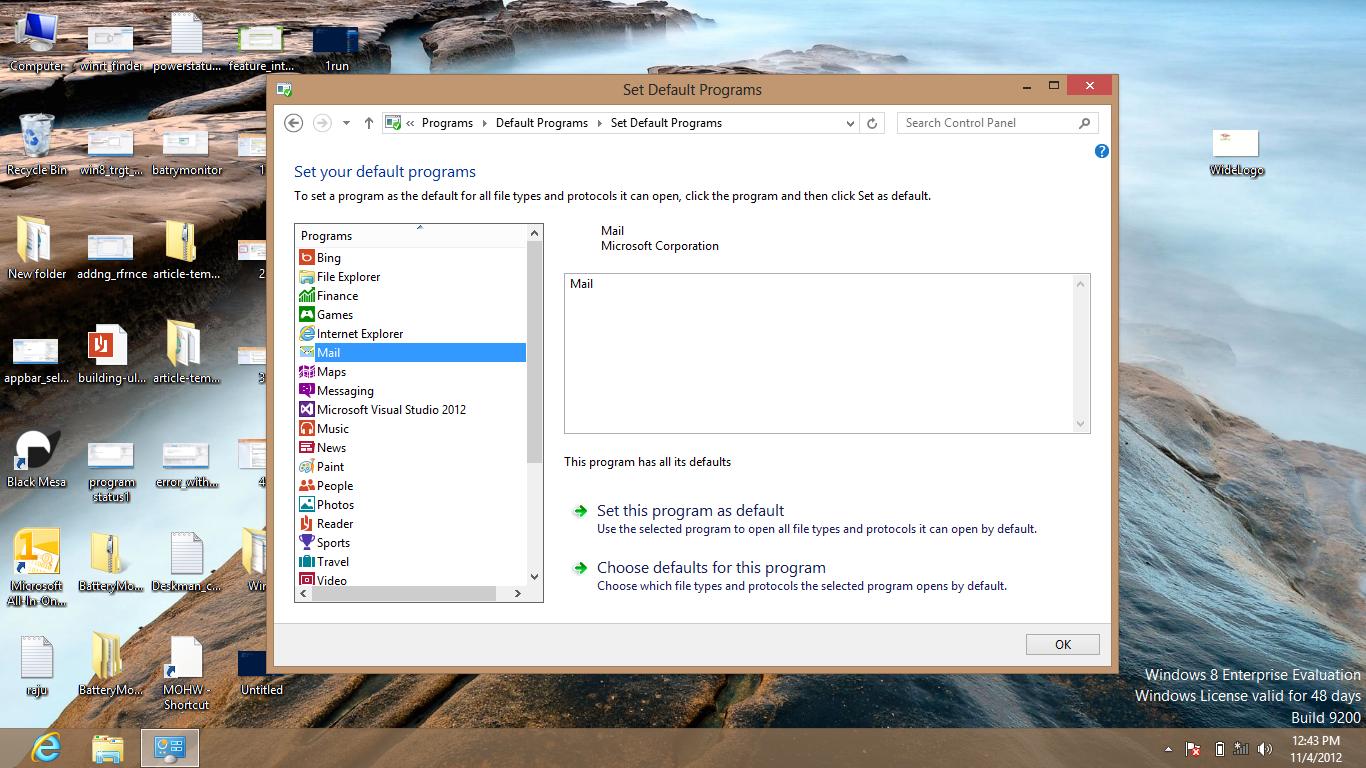
Task: Select the MOHW - Shortcut desktop icon
Action: point(186,673)
